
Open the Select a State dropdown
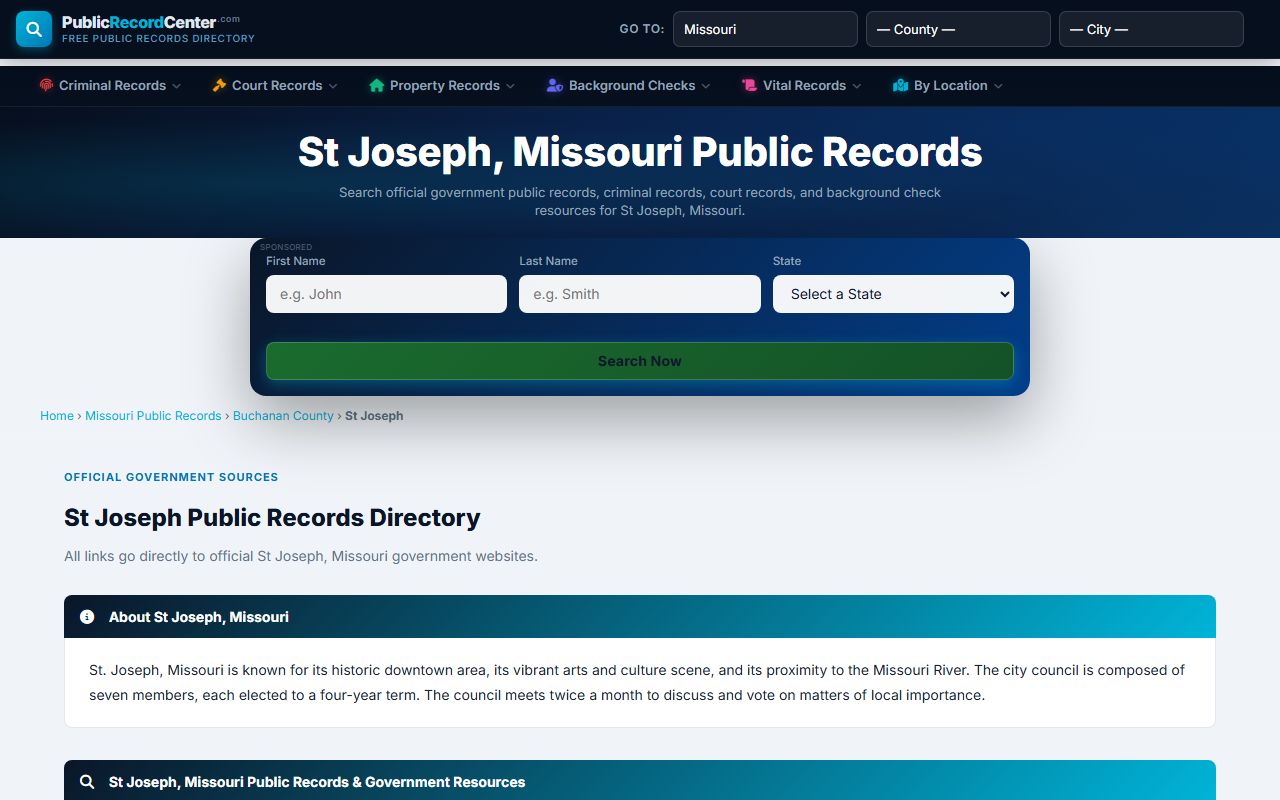pos(893,294)
